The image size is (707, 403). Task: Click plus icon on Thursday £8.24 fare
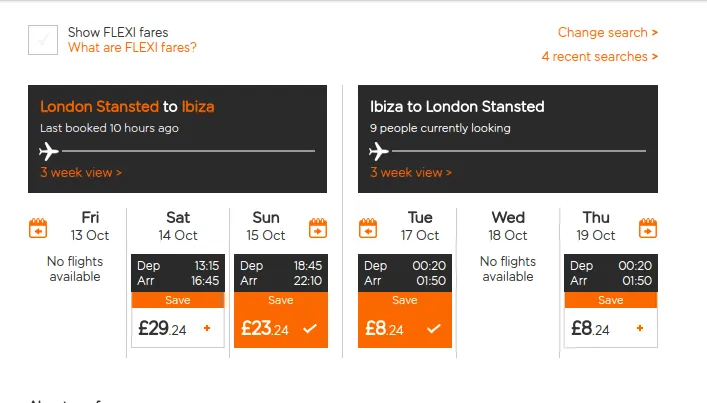pyautogui.click(x=640, y=328)
